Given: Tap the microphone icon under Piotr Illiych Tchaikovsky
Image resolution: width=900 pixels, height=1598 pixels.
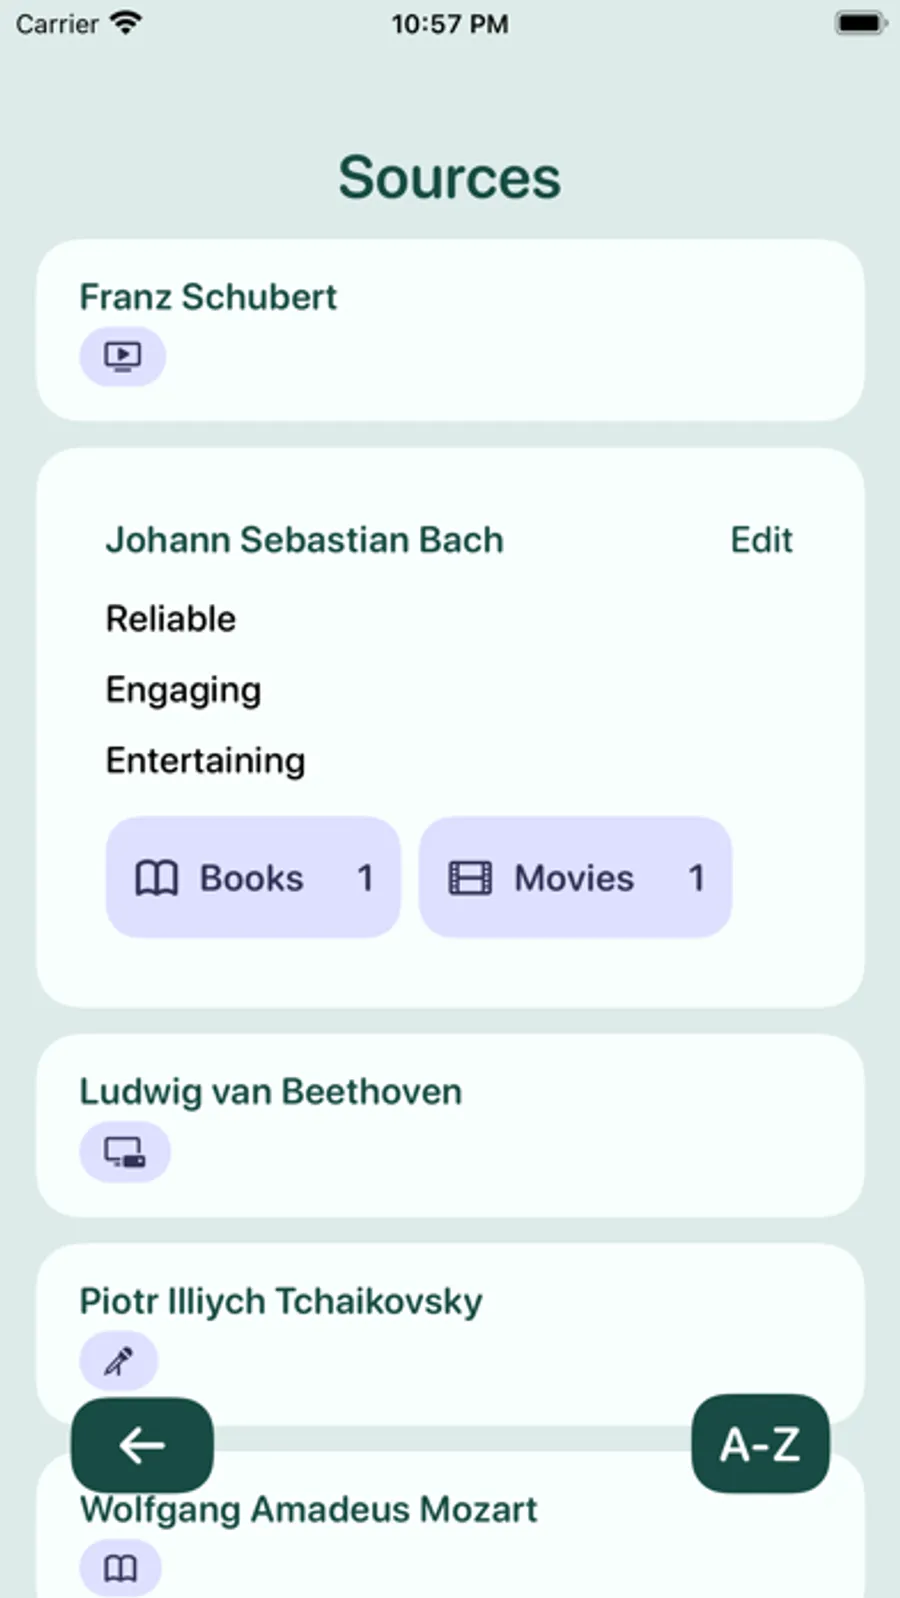Looking at the screenshot, I should coord(119,1361).
